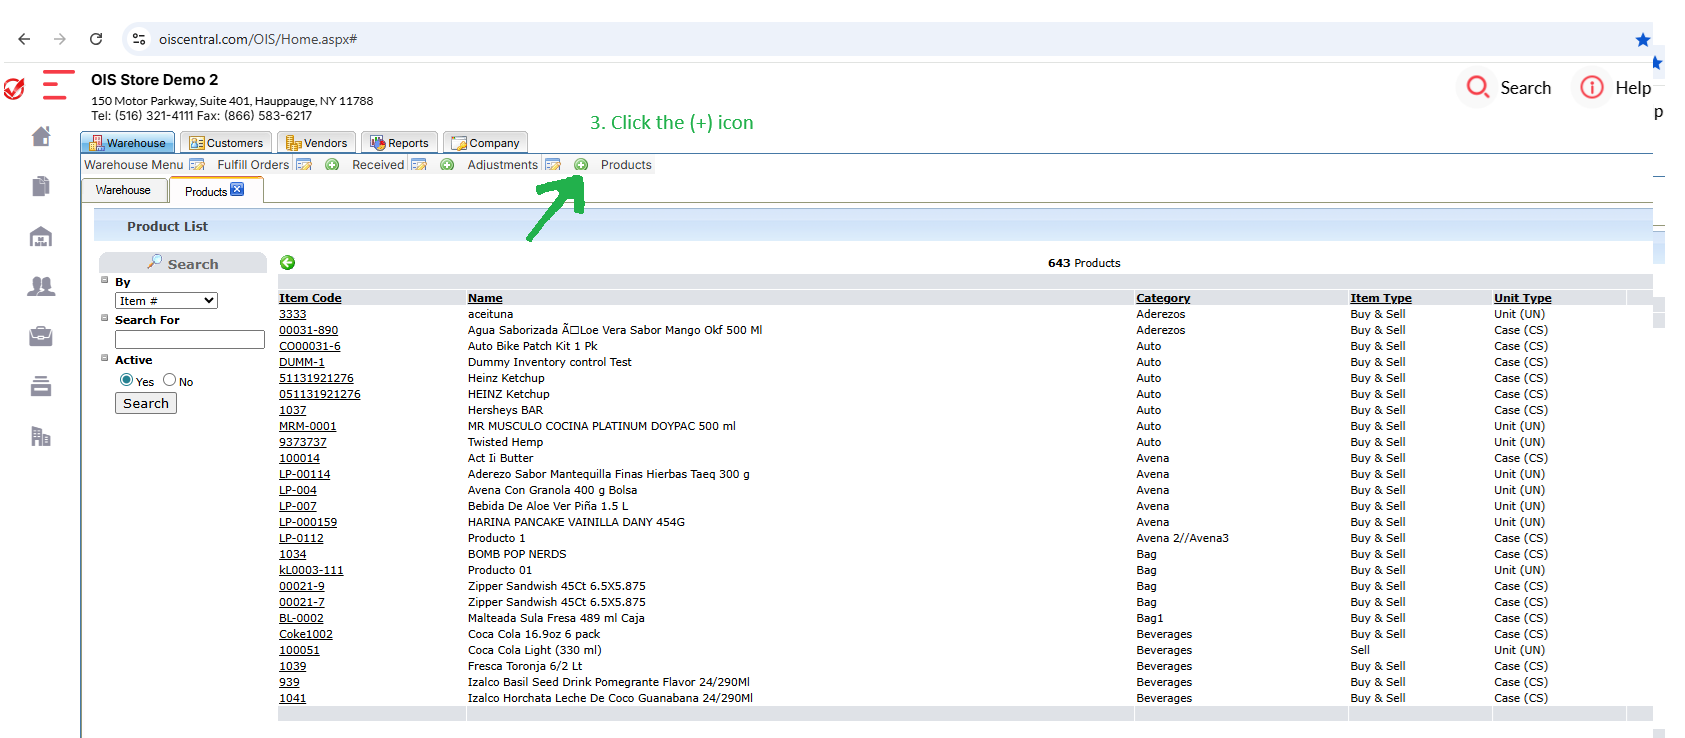Go back in browser history
This screenshot has height=738, width=1685.
pyautogui.click(x=24, y=39)
